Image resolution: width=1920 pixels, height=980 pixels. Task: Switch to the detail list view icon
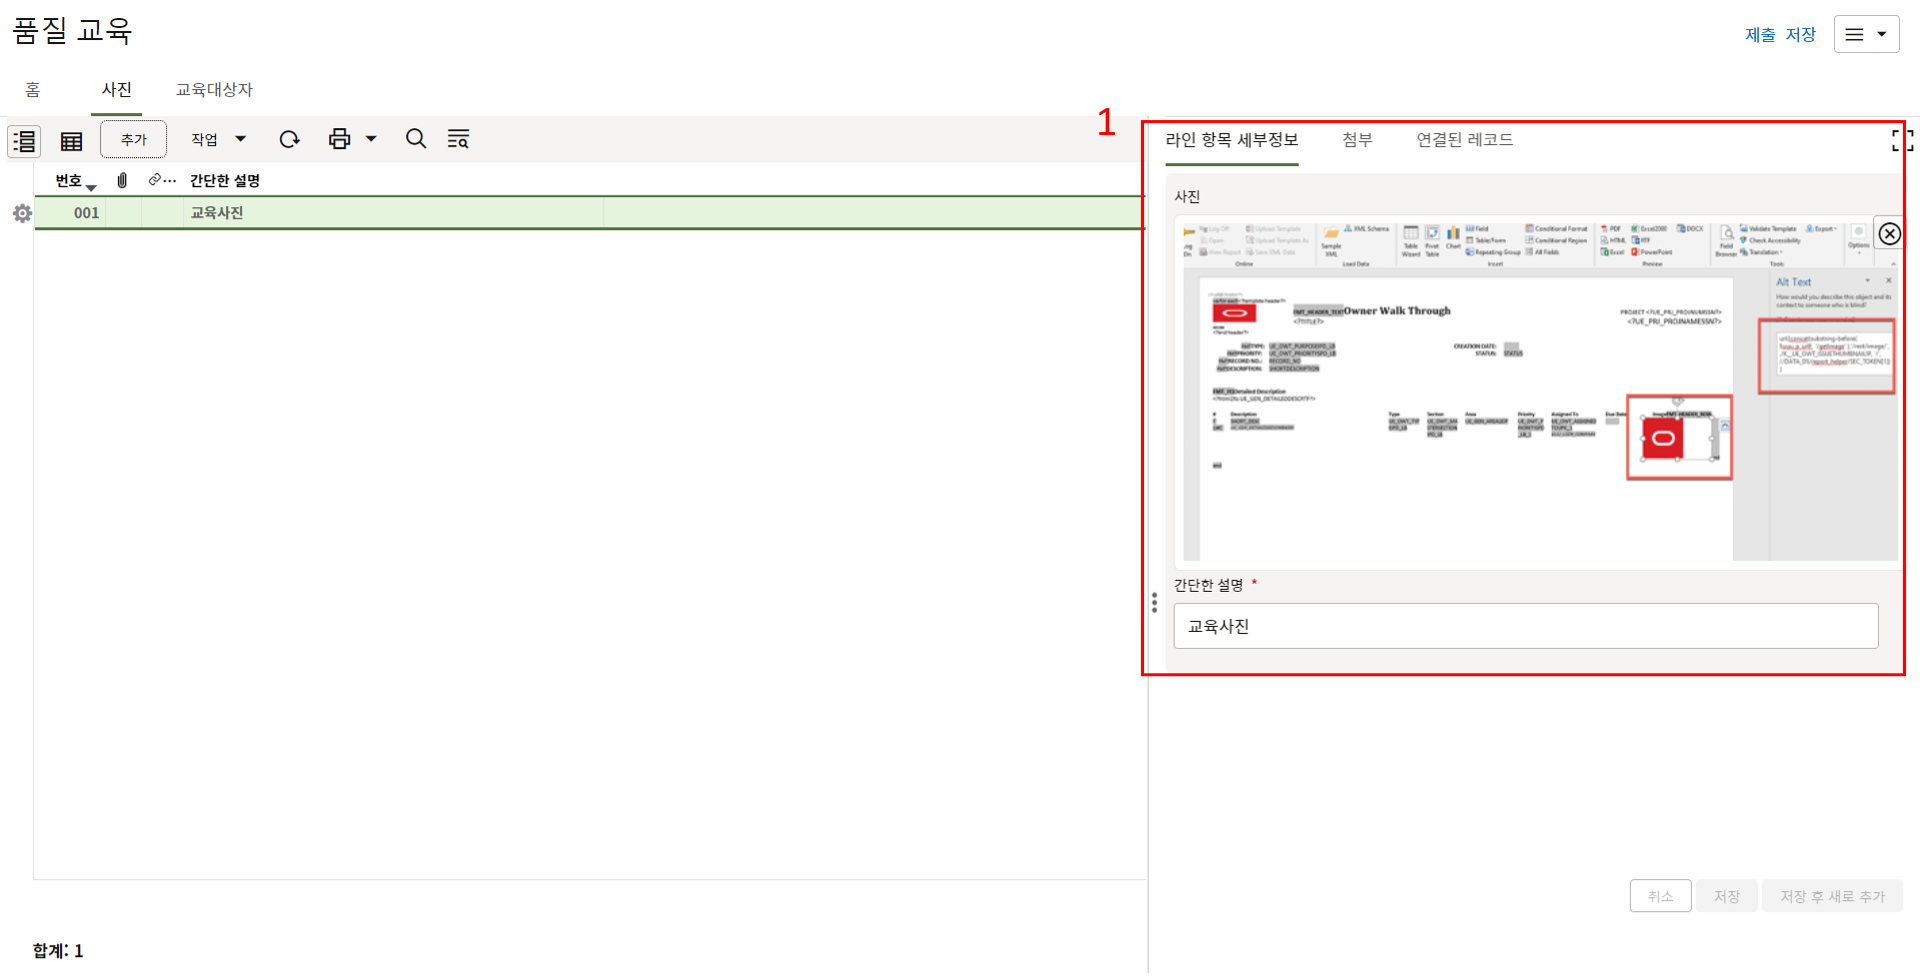click(24, 141)
